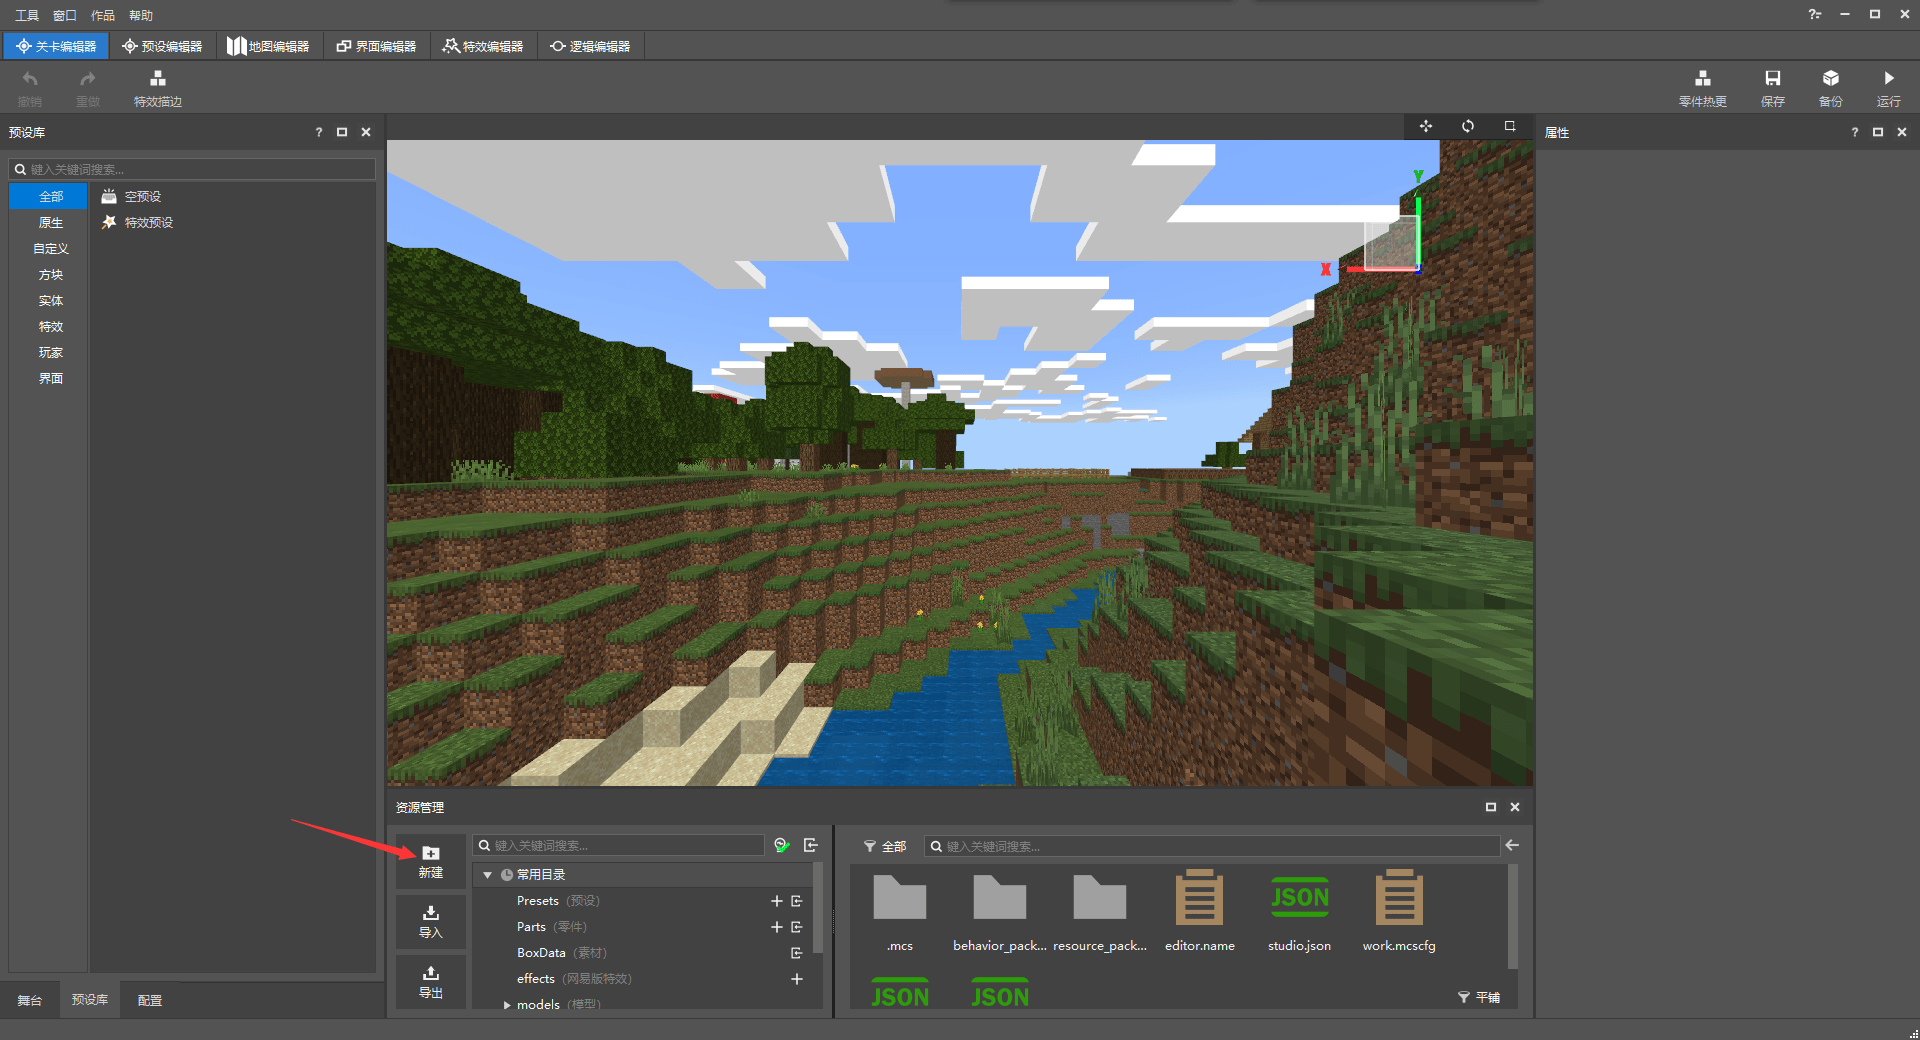The image size is (1920, 1040).
Task: Focus the resource tree keyword search field
Action: pyautogui.click(x=619, y=845)
